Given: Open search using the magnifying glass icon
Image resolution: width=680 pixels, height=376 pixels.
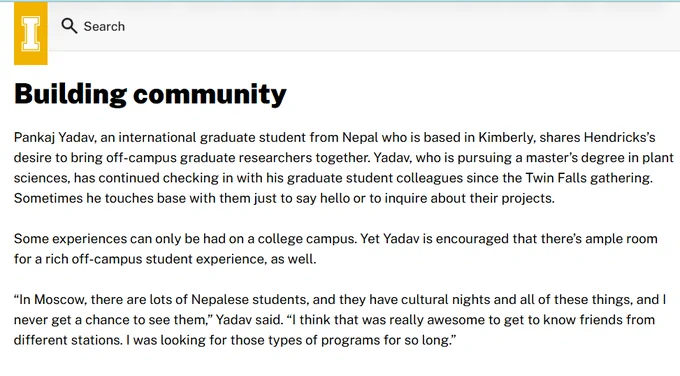Looking at the screenshot, I should (x=69, y=26).
